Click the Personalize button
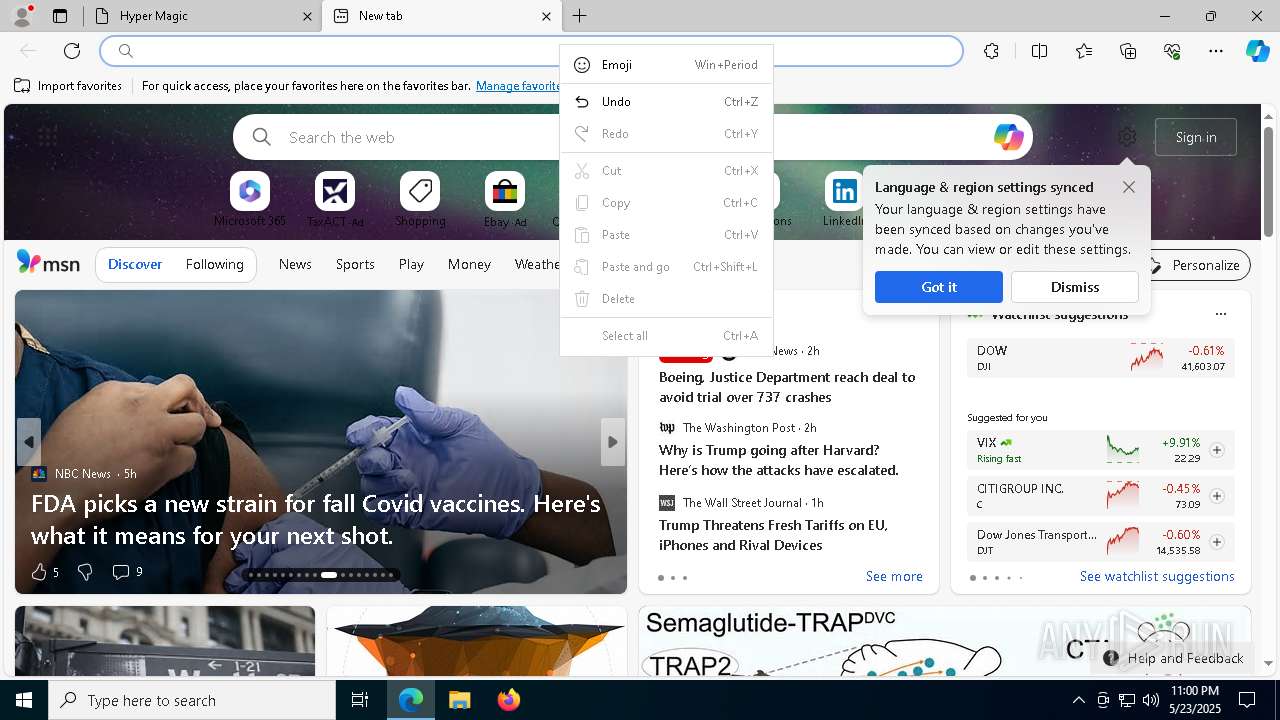The height and width of the screenshot is (720, 1280). (x=1196, y=265)
